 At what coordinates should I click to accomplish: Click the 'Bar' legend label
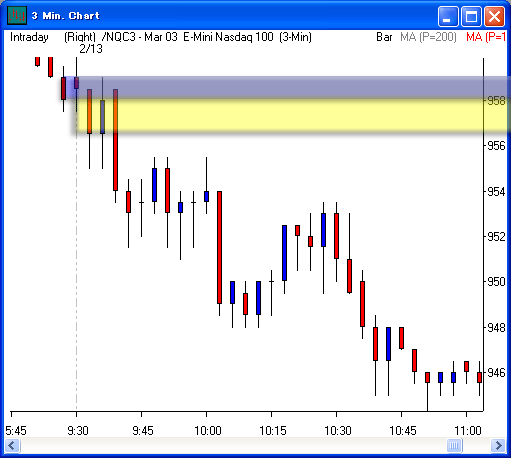point(384,37)
